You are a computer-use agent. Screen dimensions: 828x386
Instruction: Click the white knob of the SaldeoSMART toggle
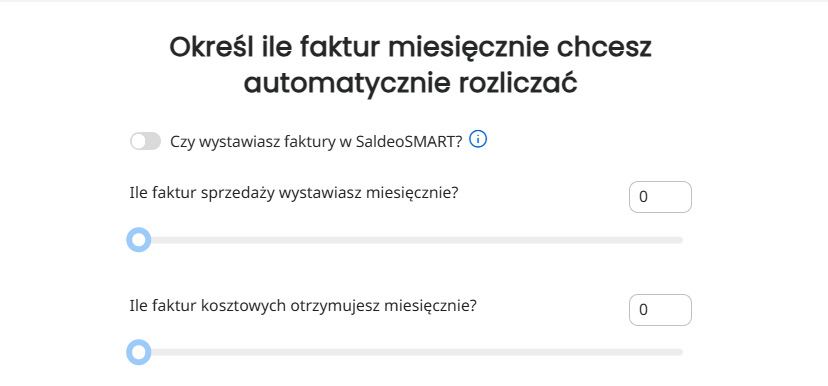138,142
